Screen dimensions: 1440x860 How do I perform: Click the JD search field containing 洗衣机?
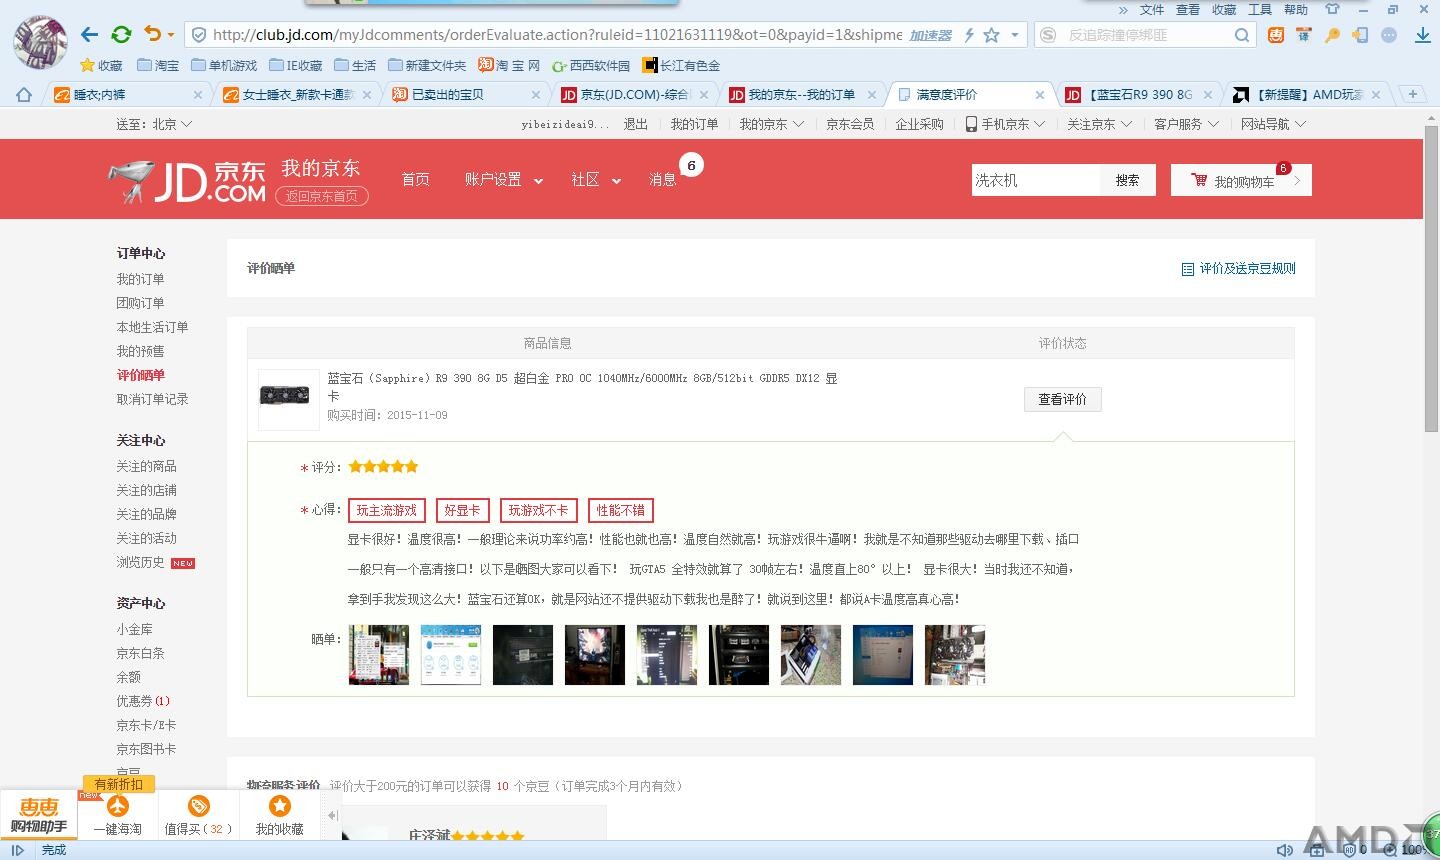[1036, 180]
